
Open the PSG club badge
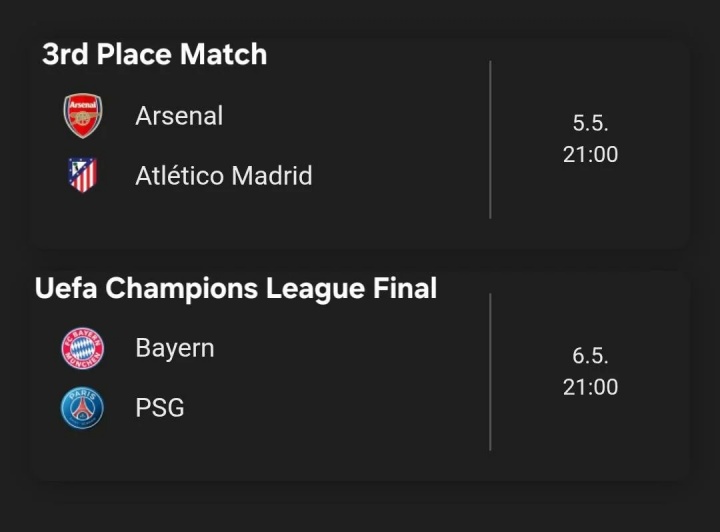click(82, 408)
